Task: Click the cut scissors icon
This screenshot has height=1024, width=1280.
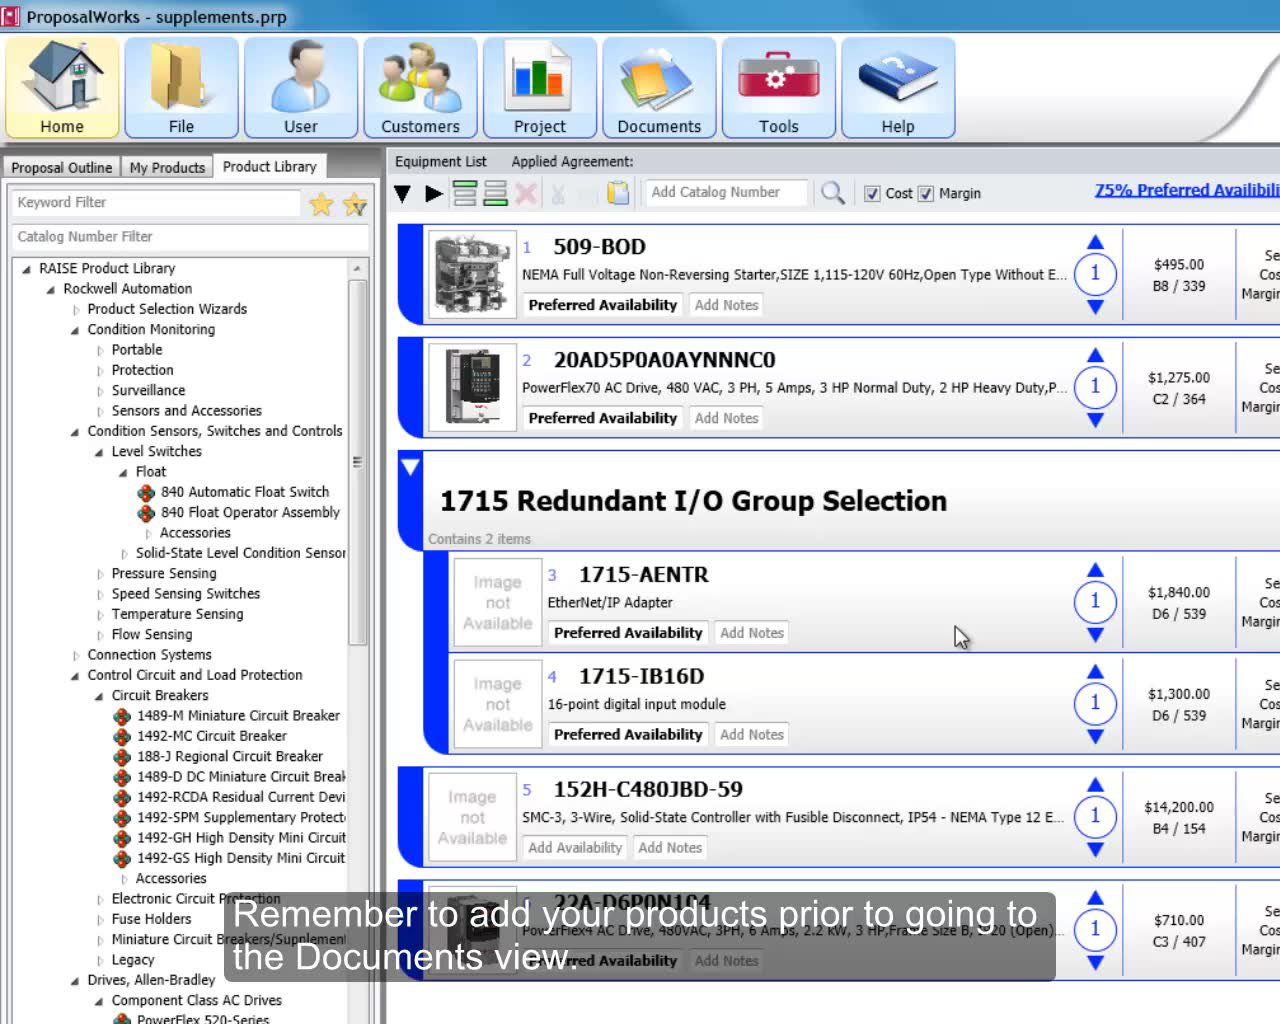Action: click(558, 193)
